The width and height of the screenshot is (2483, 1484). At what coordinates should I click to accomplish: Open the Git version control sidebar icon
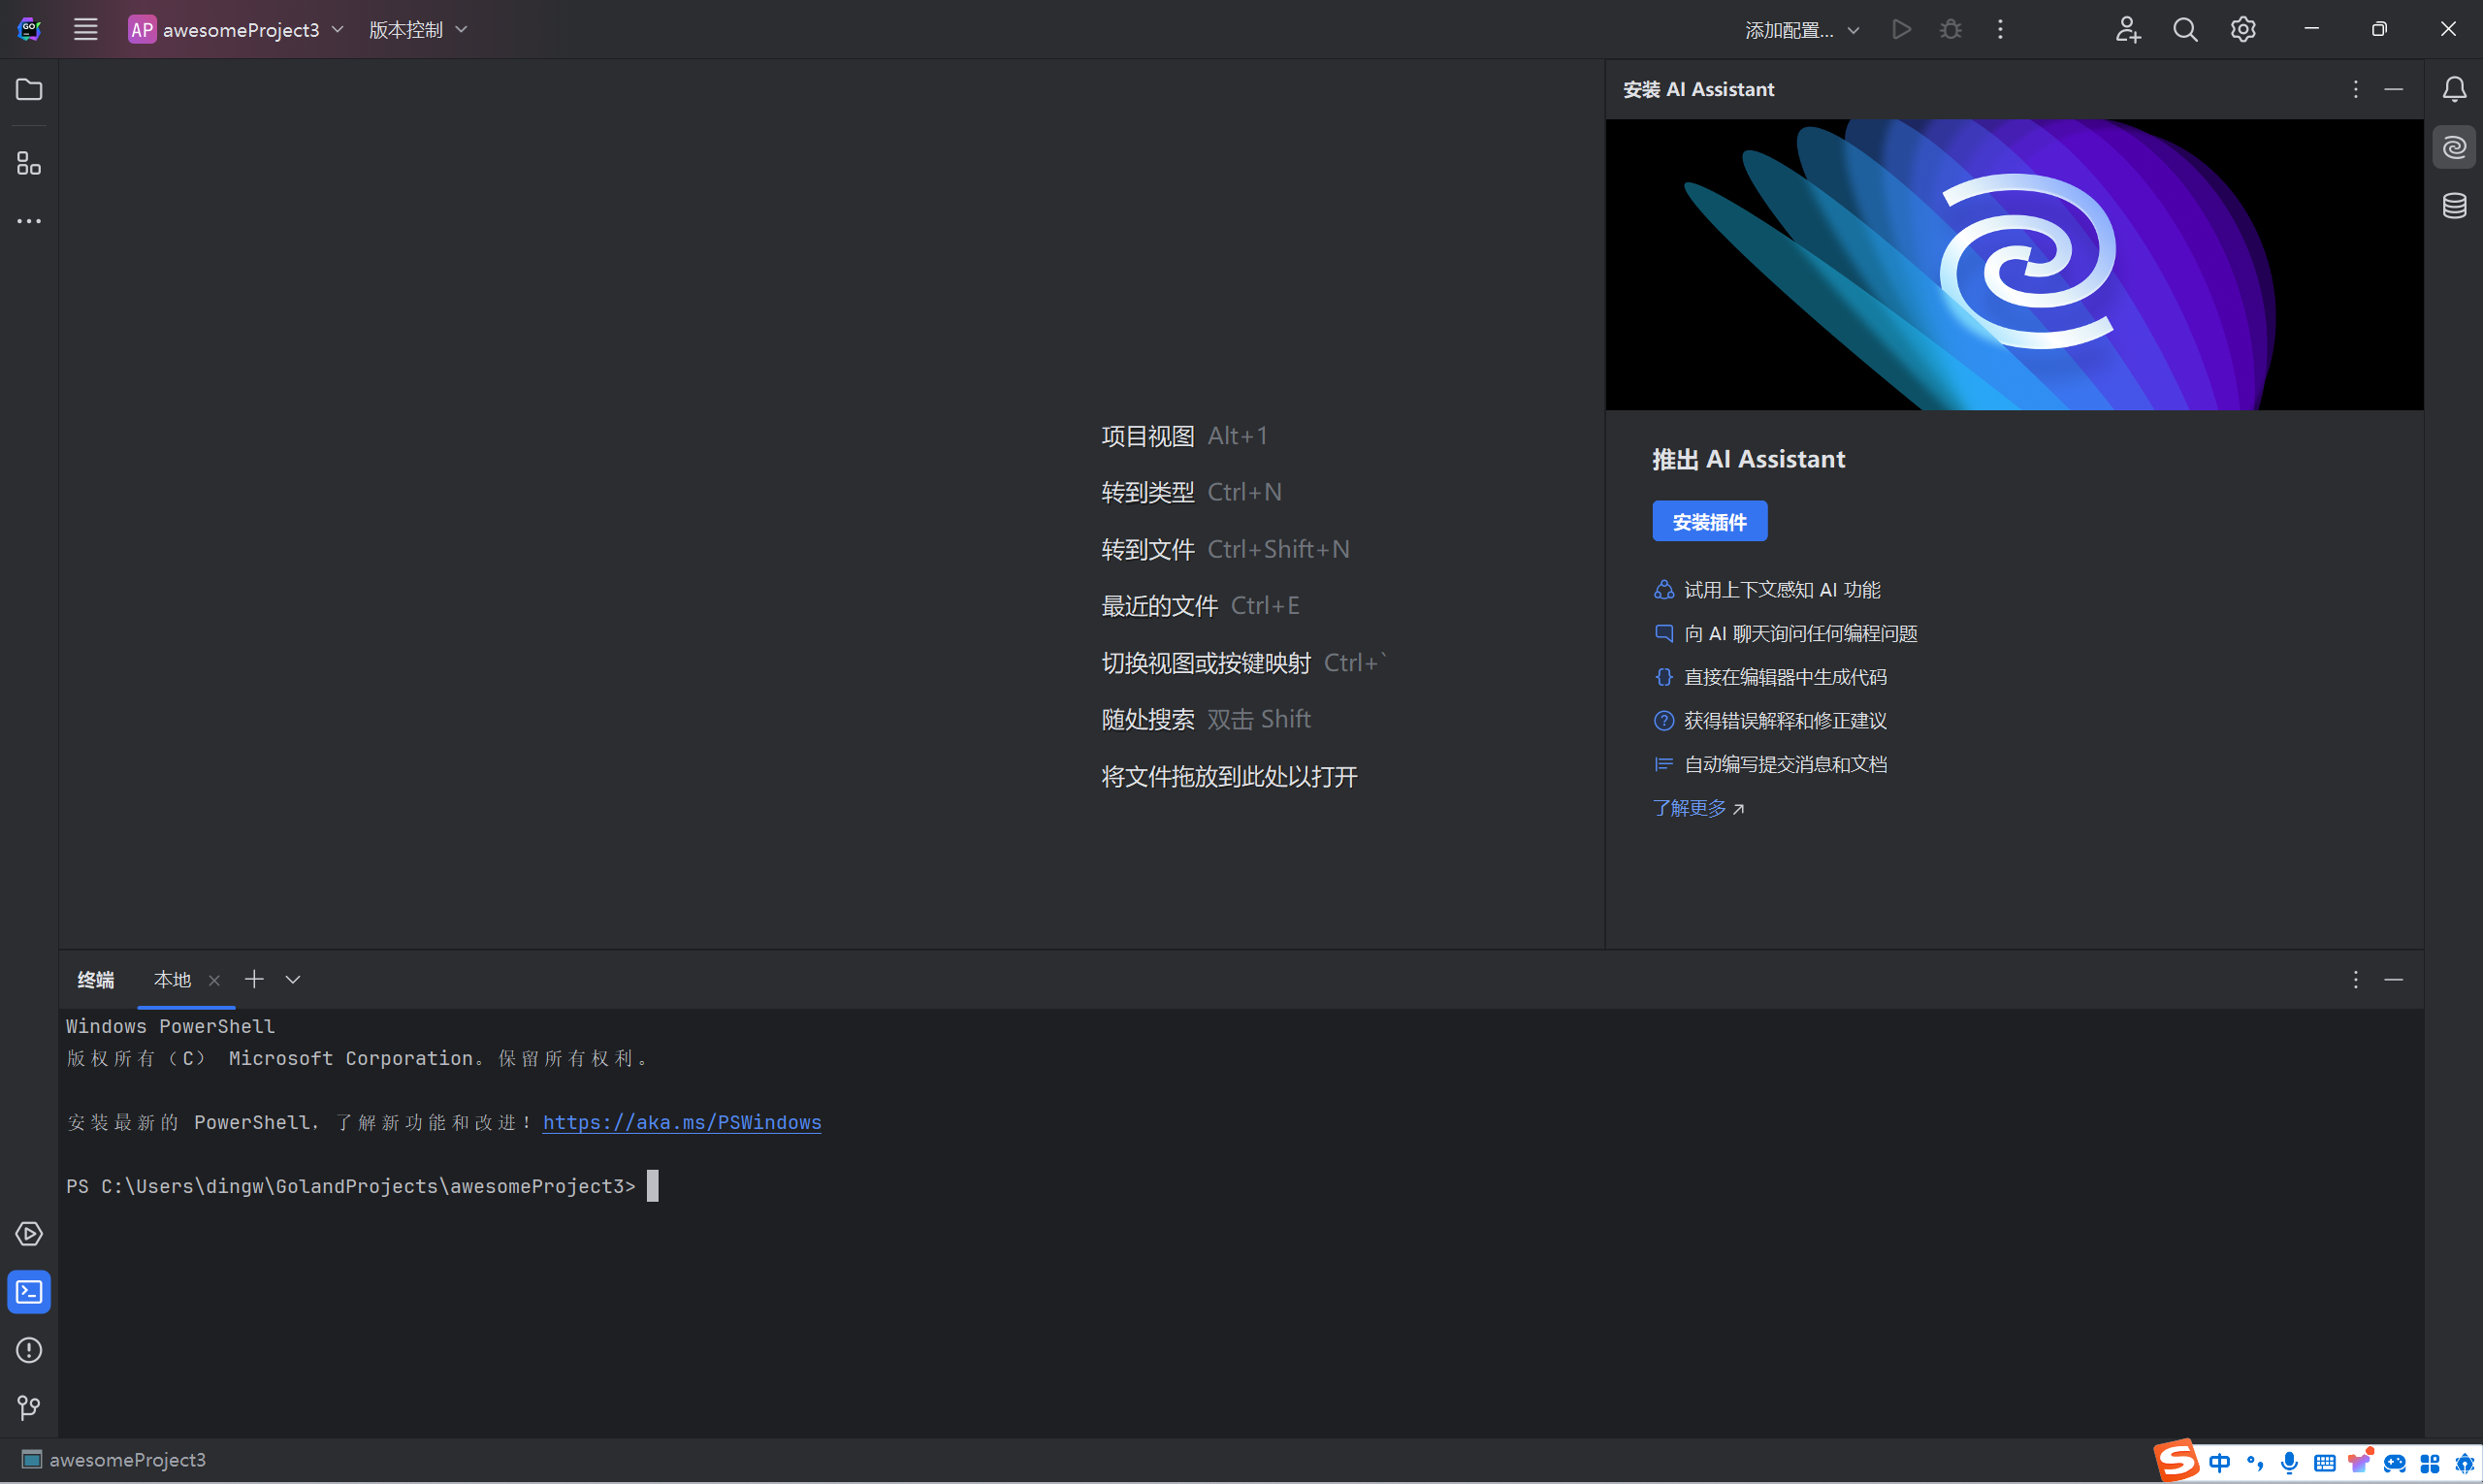29,1408
